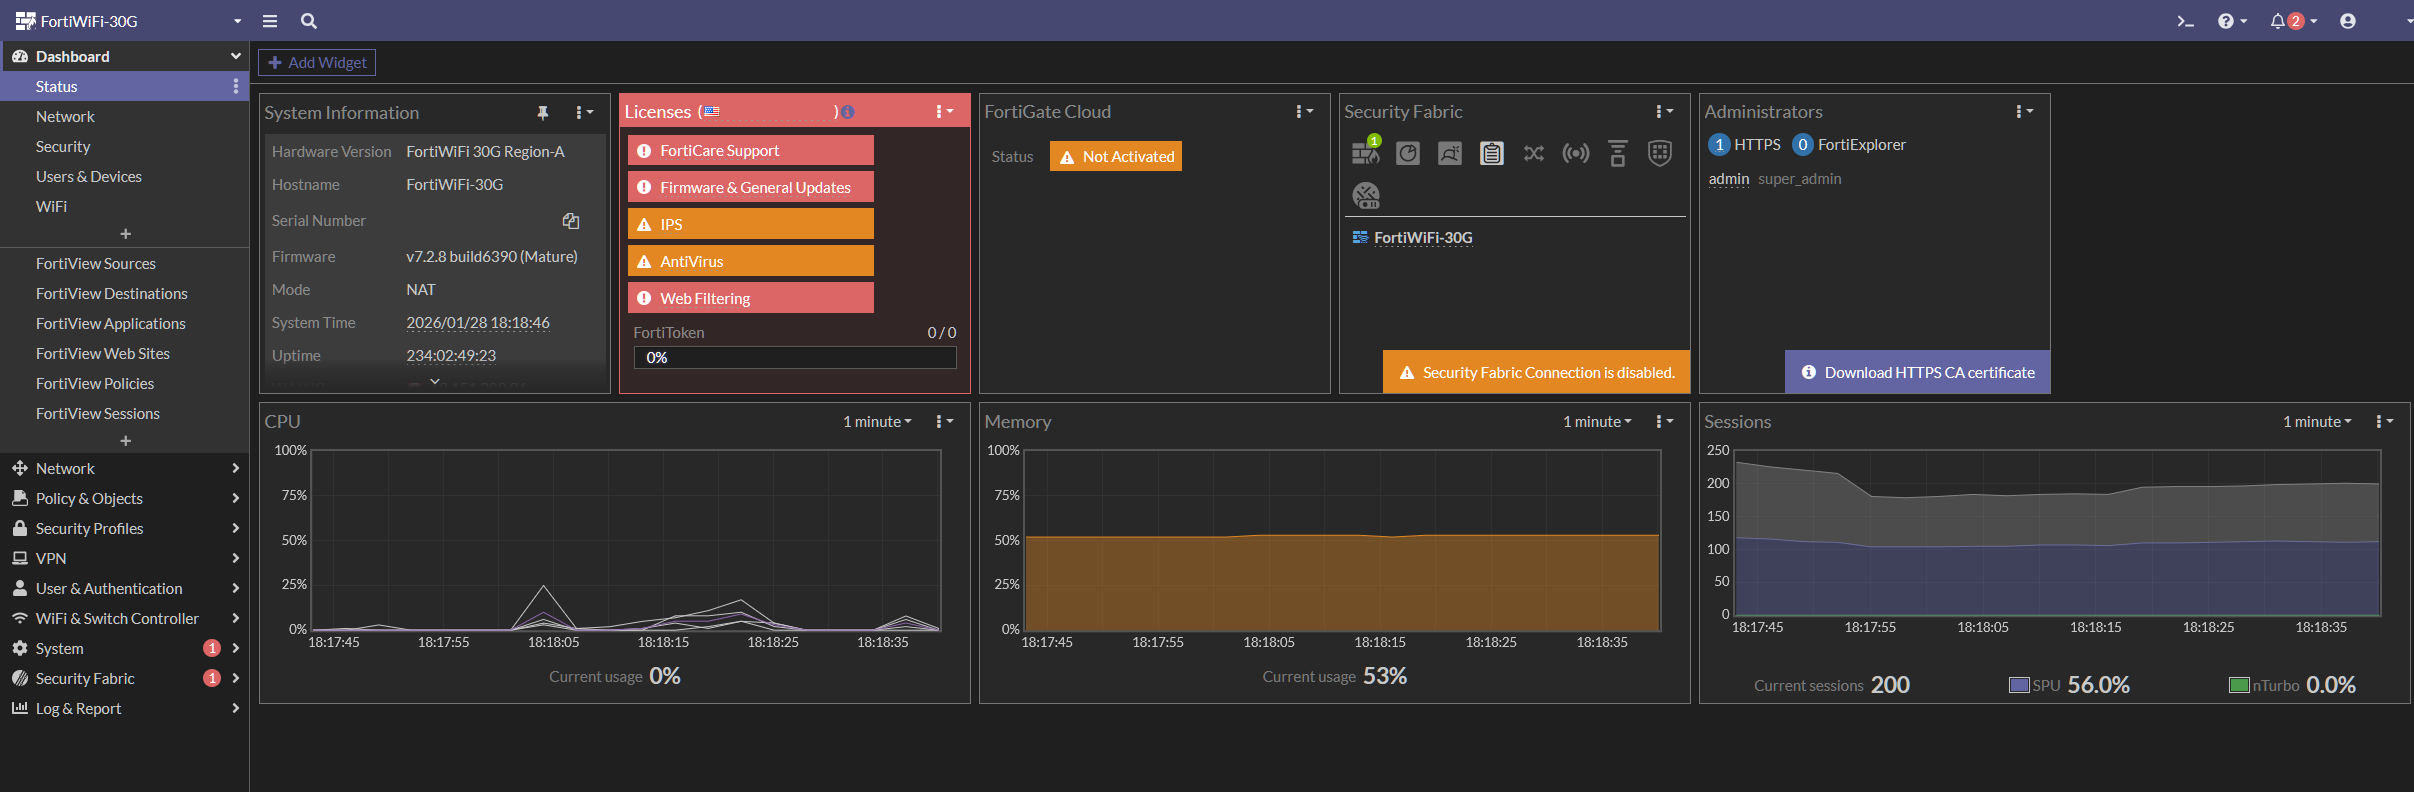The image size is (2414, 792).
Task: Open the Licenses widget options menu
Action: pyautogui.click(x=943, y=112)
